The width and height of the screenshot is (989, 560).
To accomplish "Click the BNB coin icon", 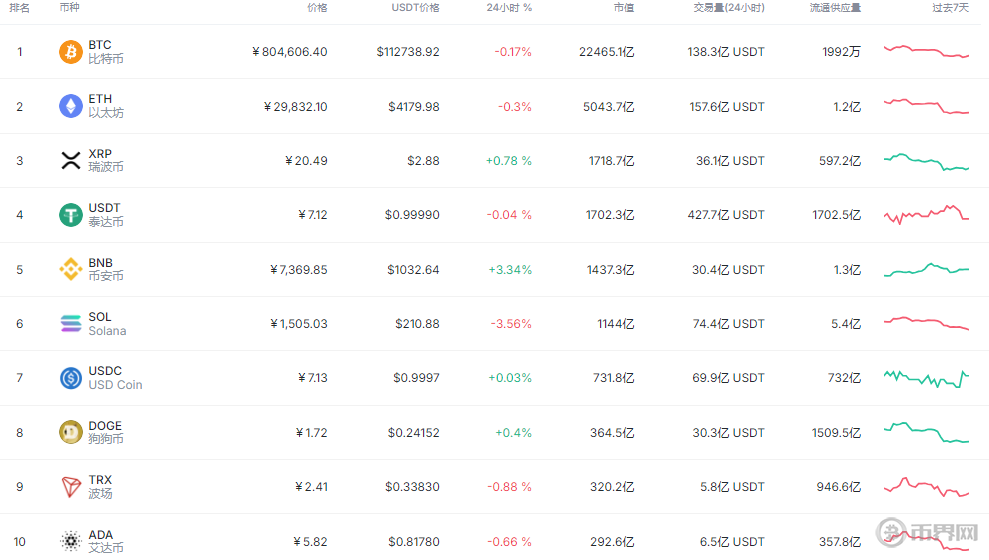I will point(71,269).
